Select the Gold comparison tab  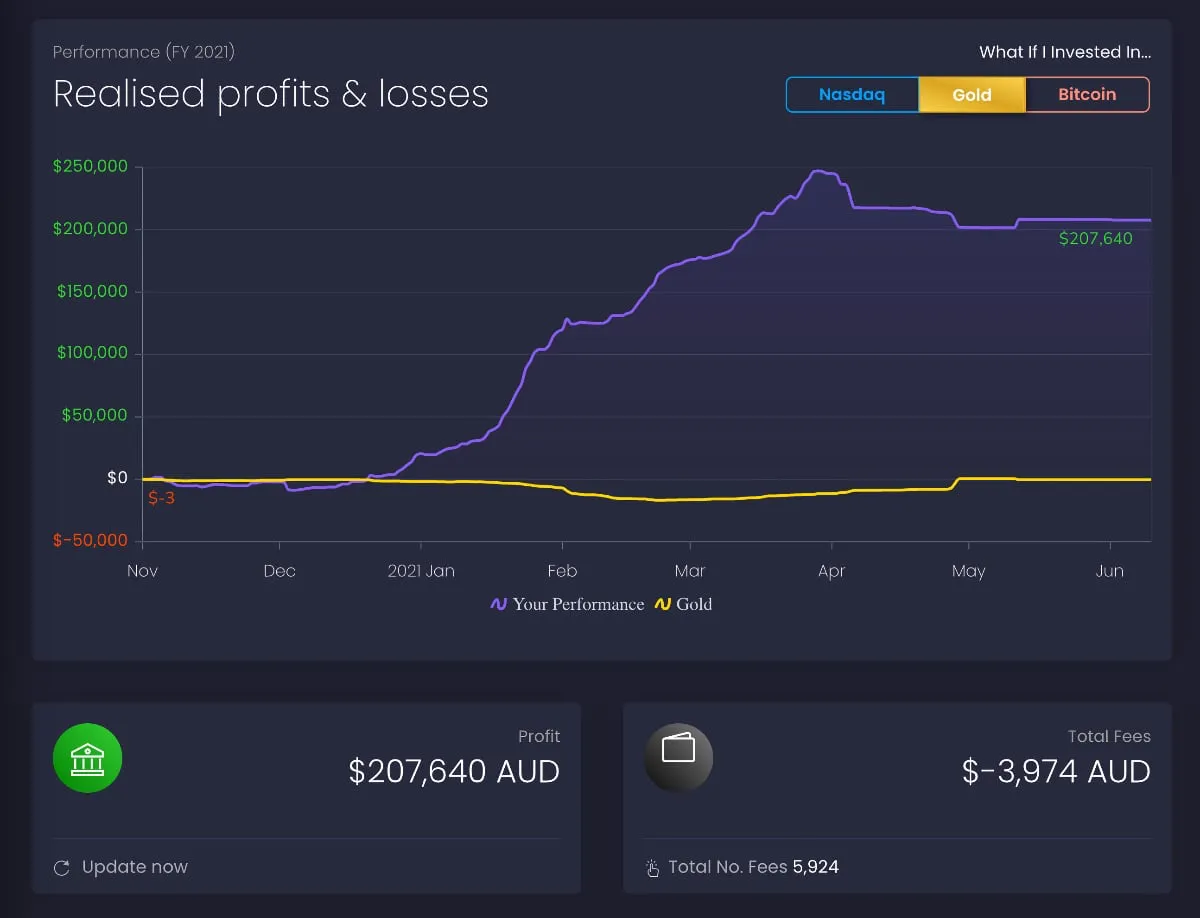point(972,95)
